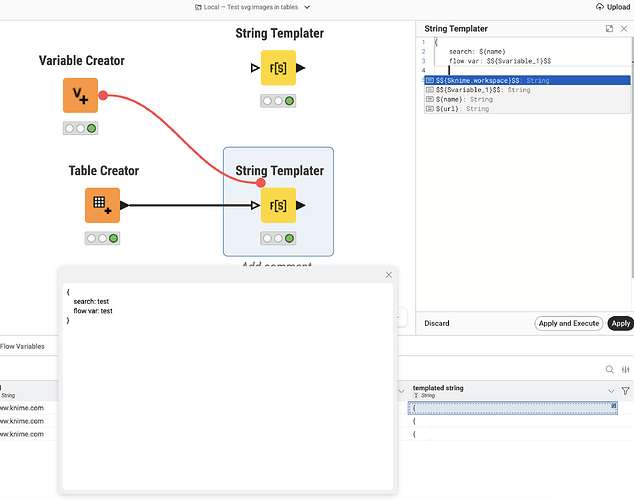634x500 pixels.
Task: Expand the String Templater panel to full size
Action: pos(609,29)
